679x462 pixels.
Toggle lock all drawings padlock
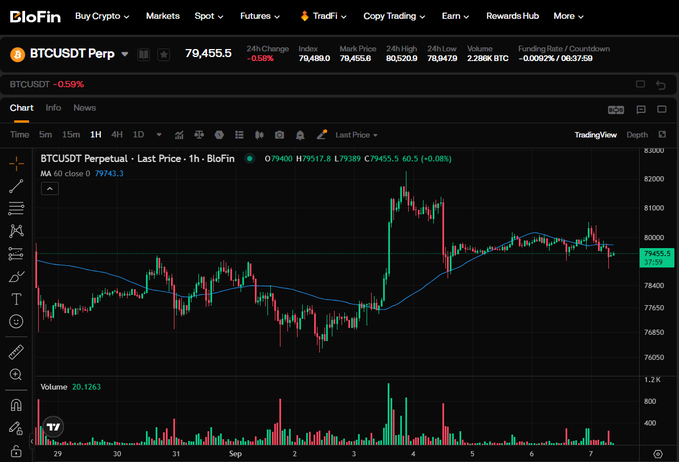pos(16,451)
